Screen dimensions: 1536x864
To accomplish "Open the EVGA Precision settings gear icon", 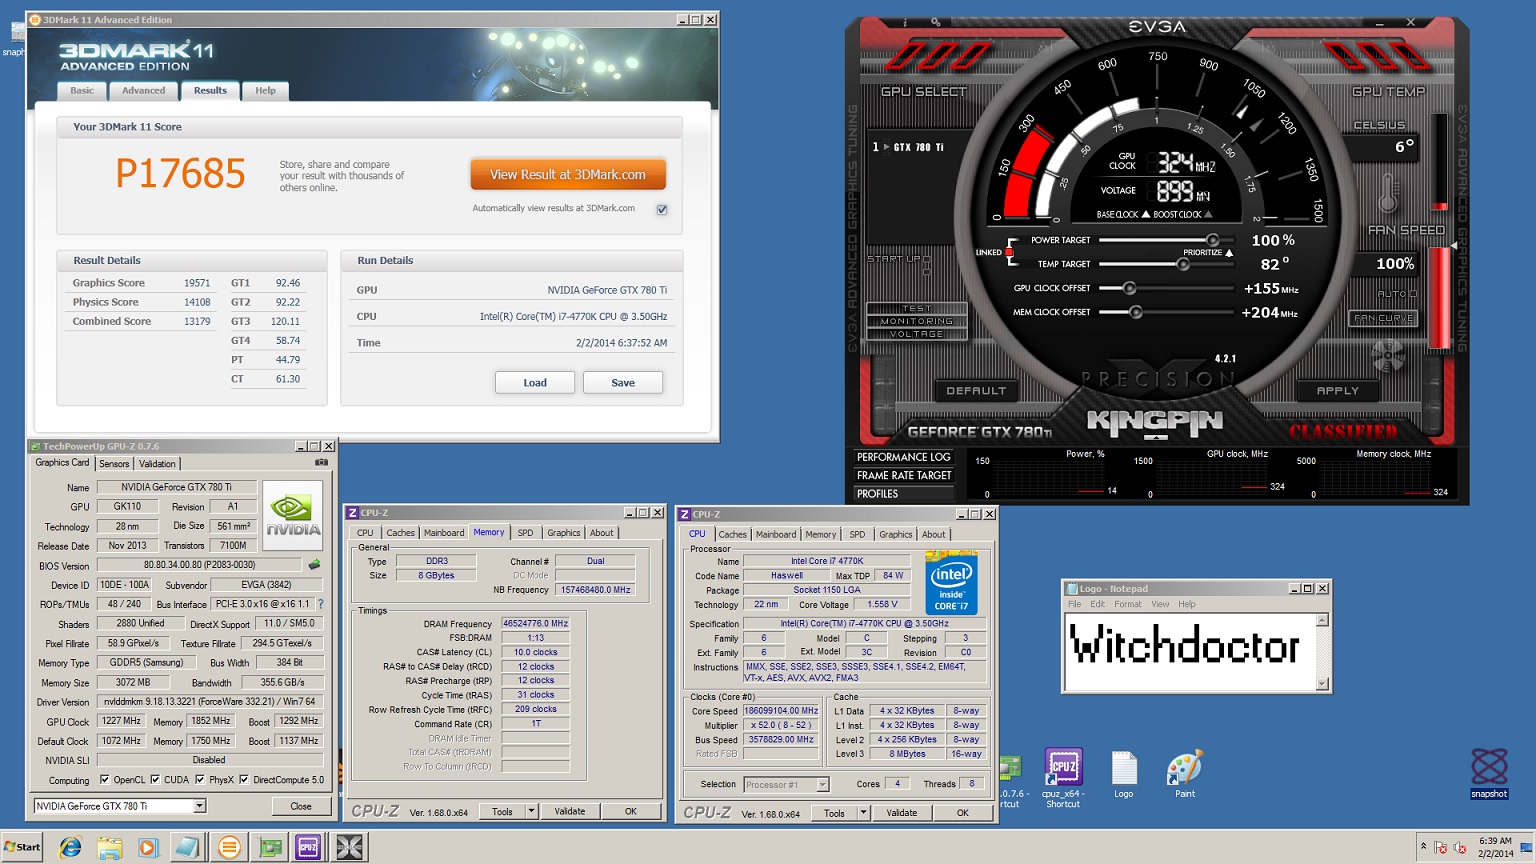I will point(935,22).
